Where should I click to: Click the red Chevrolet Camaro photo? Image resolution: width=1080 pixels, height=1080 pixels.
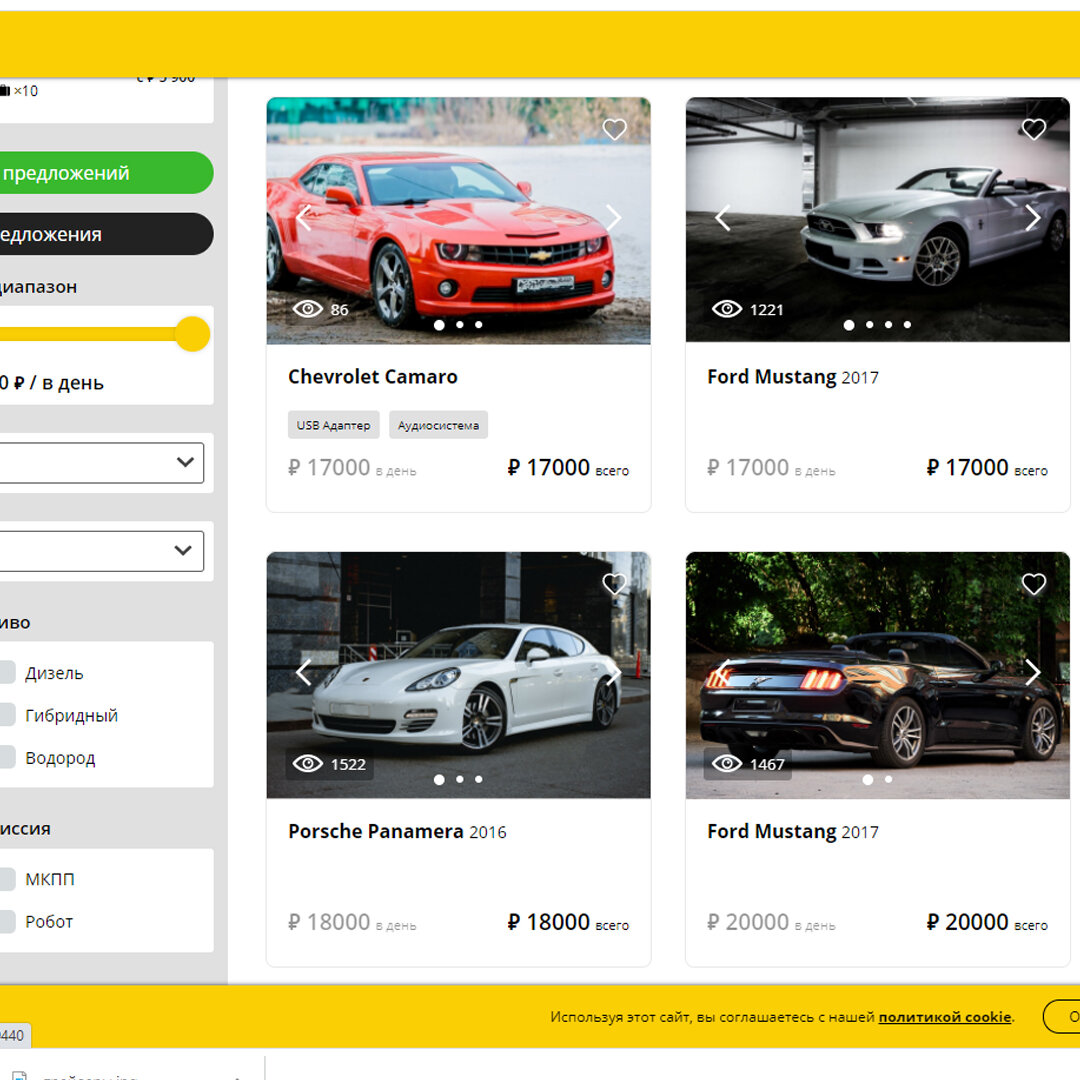pyautogui.click(x=458, y=220)
